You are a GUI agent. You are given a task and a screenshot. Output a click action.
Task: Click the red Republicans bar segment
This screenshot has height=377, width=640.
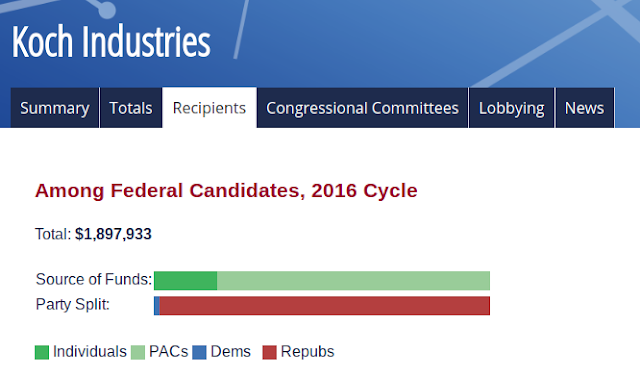324,306
